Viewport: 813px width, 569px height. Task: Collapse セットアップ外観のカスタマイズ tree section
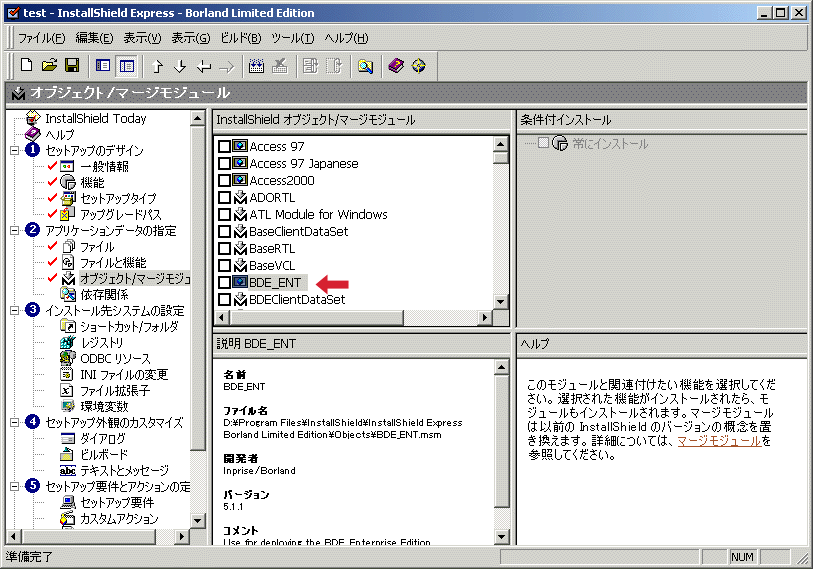coord(15,423)
